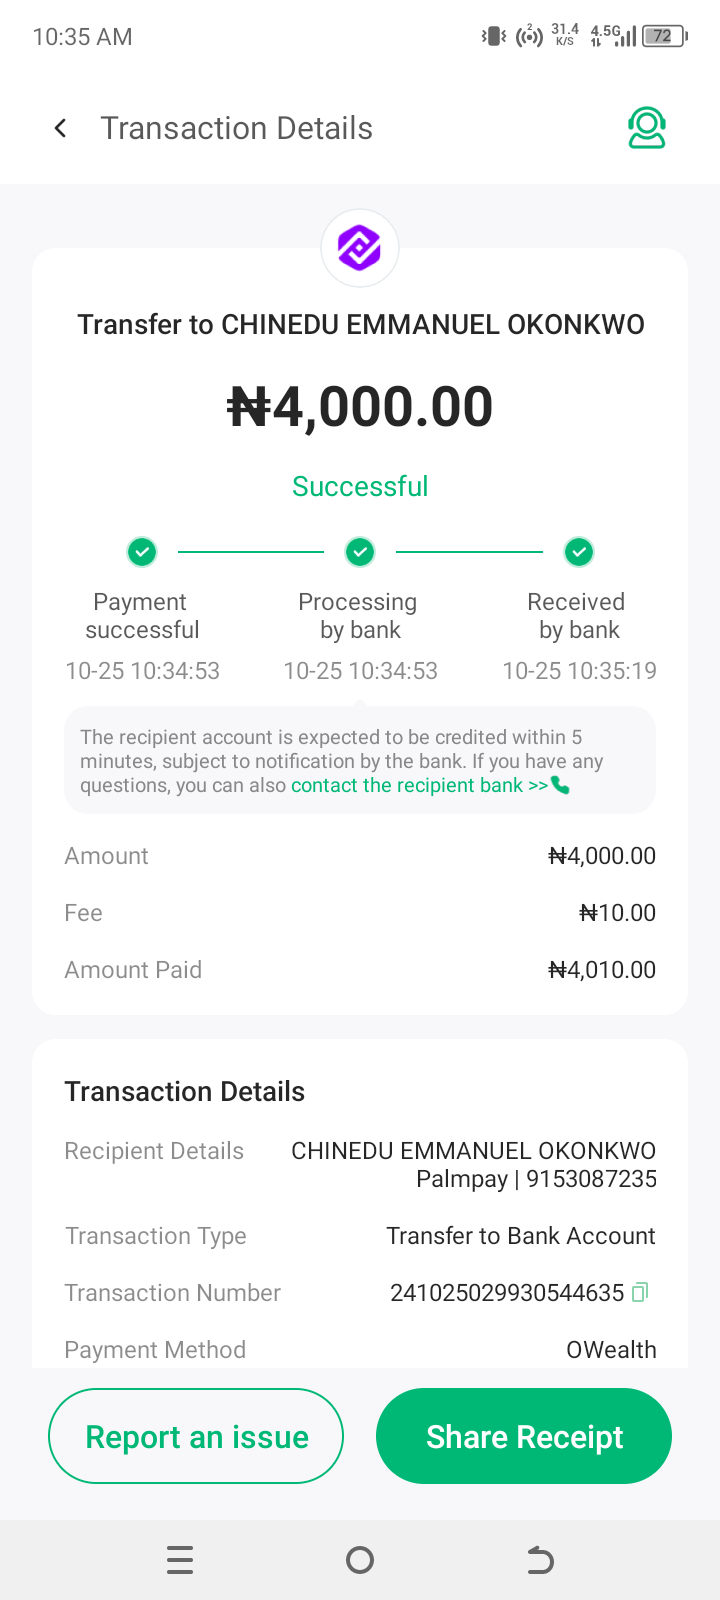The height and width of the screenshot is (1600, 720).
Task: Tap the phone icon beside recipient bank link
Action: pos(561,786)
